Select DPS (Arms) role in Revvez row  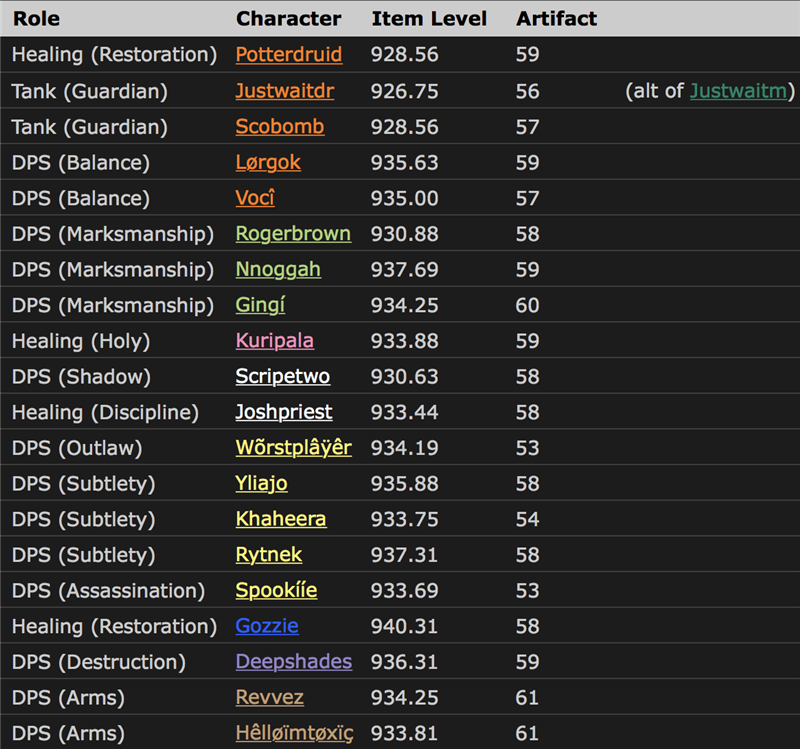tap(68, 698)
